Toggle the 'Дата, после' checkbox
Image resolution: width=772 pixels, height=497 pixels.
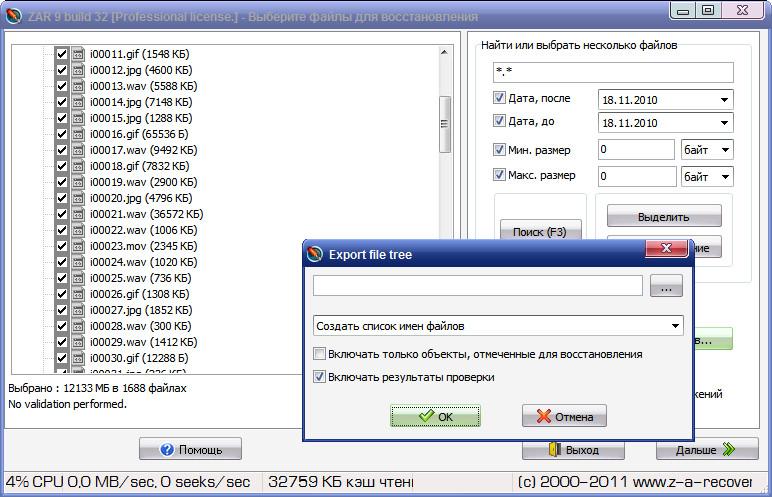point(500,98)
